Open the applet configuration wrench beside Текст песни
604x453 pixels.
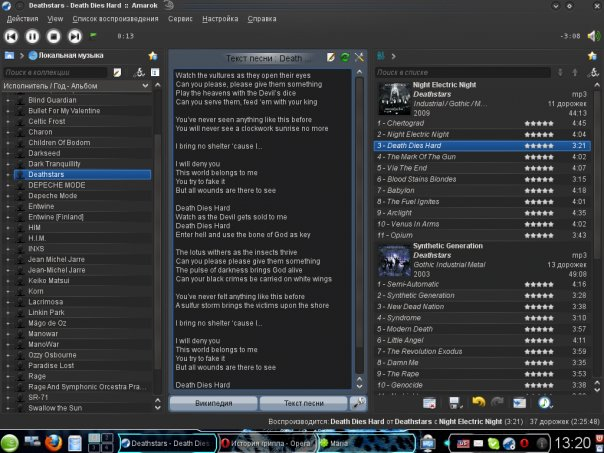359,403
